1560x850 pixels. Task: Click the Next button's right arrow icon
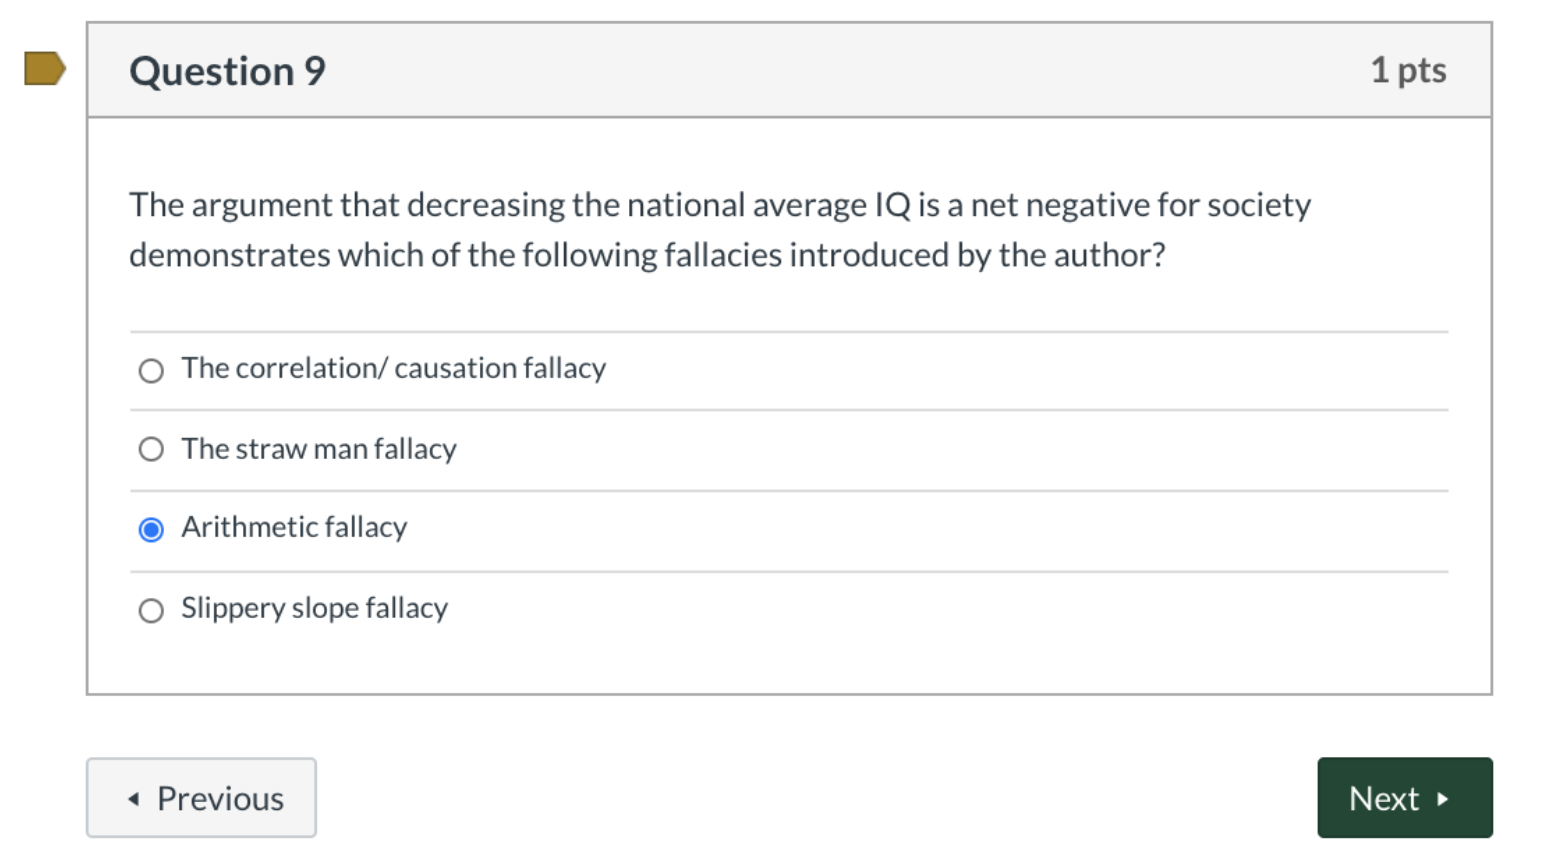[x=1443, y=798]
